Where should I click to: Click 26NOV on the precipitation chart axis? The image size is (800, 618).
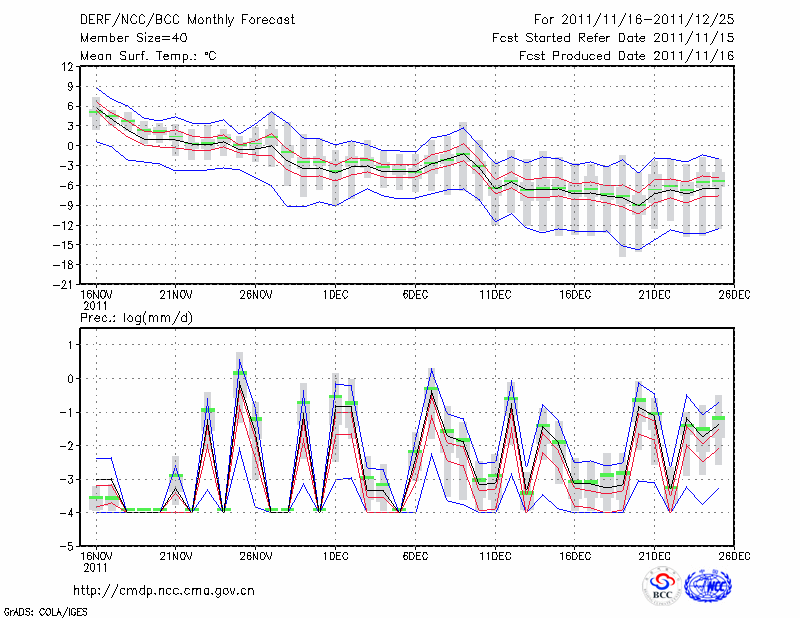click(255, 556)
